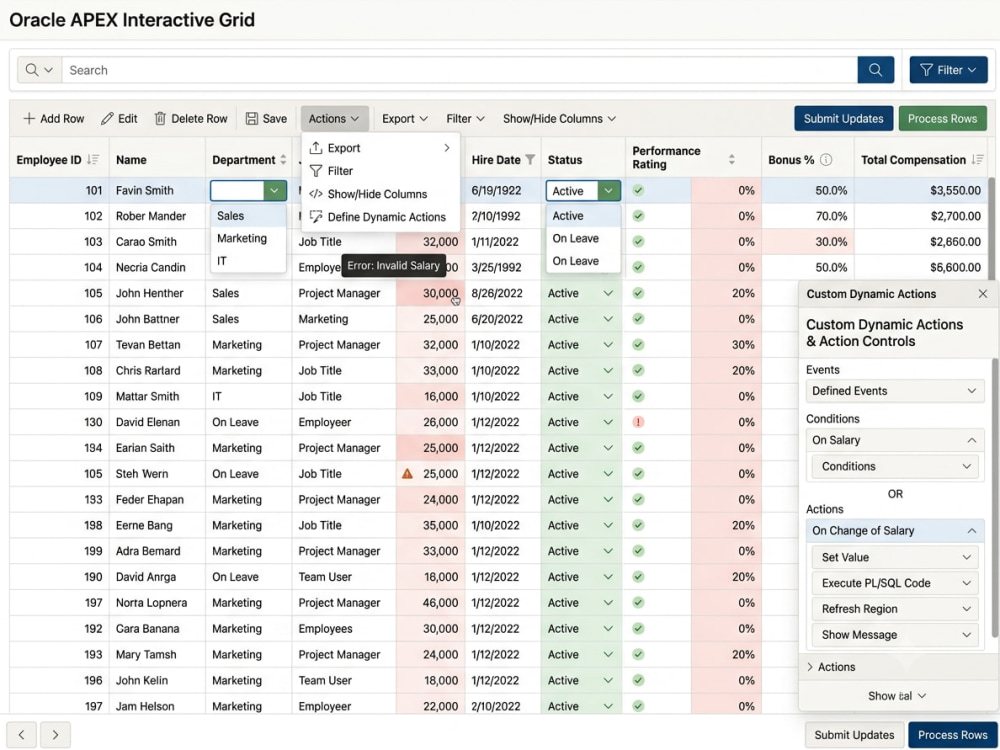Viewport: 1000px width, 750px height.
Task: Close the Custom Dynamic Actions panel
Action: tap(982, 294)
